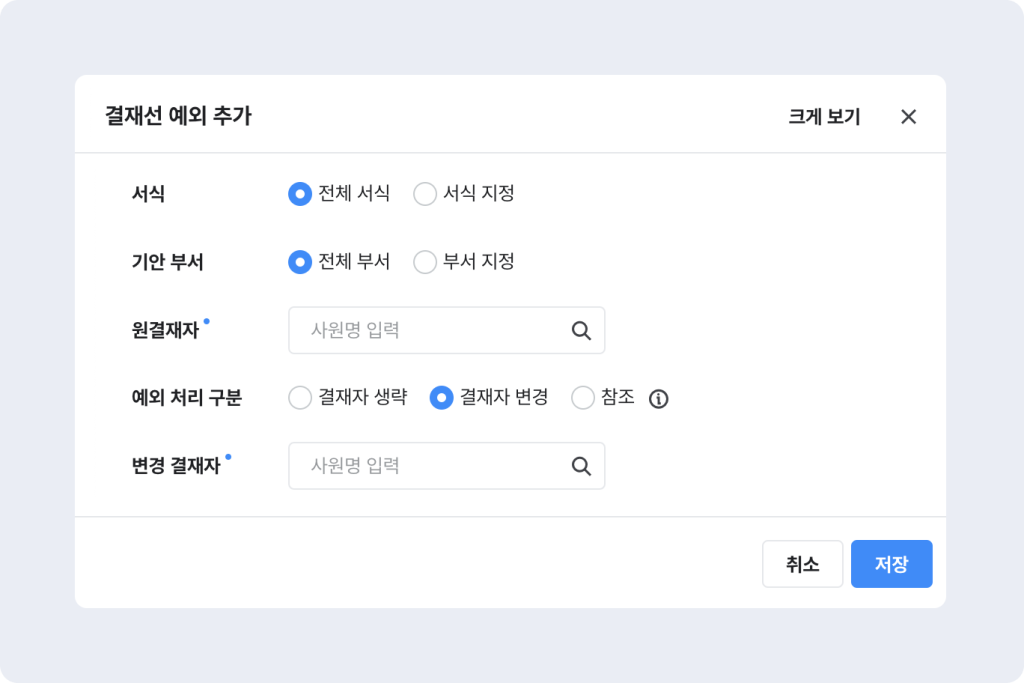
Task: Focus the 변경 결재자 employee name input
Action: tap(430, 466)
